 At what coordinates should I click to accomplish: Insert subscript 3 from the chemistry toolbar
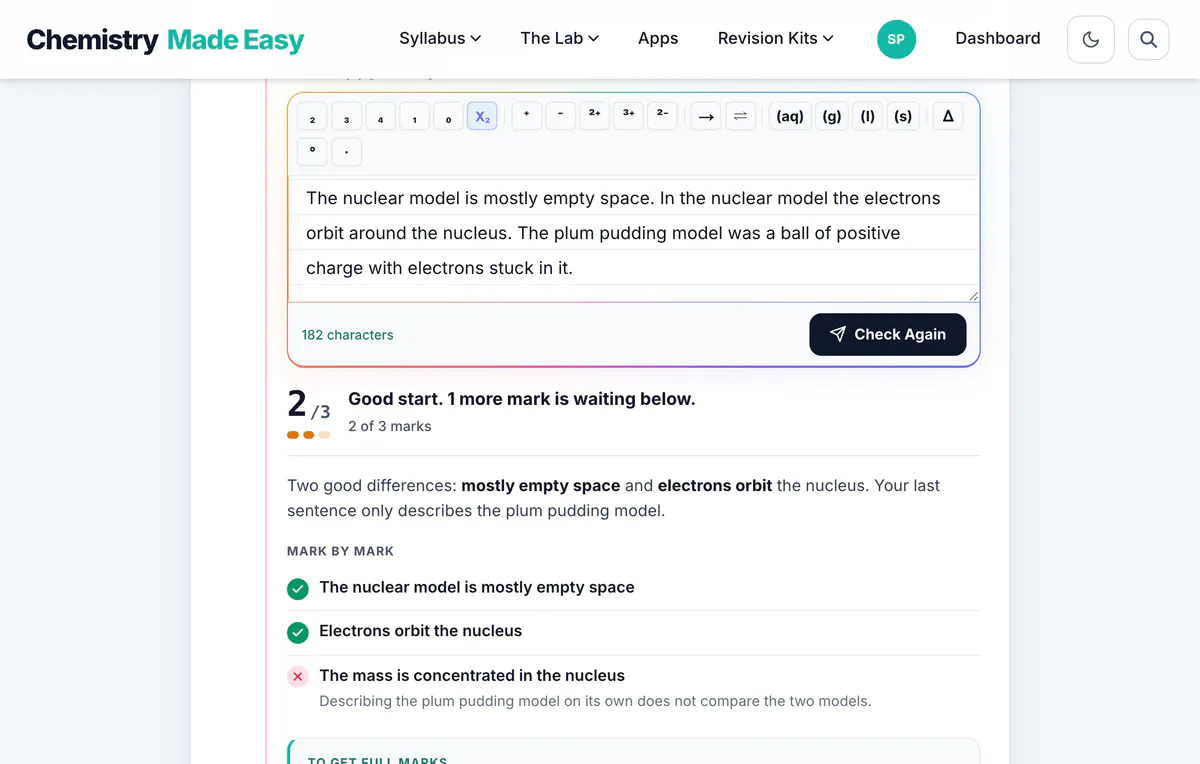(x=347, y=117)
